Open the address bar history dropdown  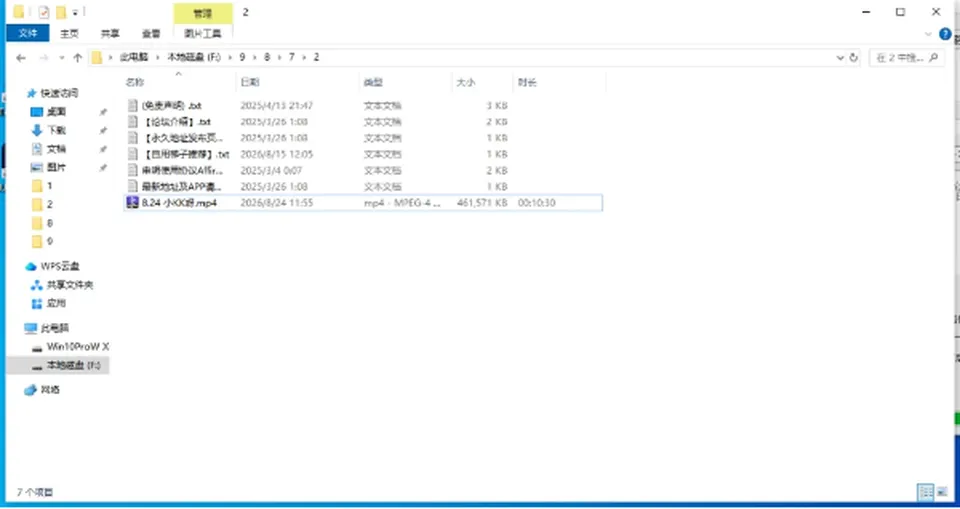[x=840, y=58]
